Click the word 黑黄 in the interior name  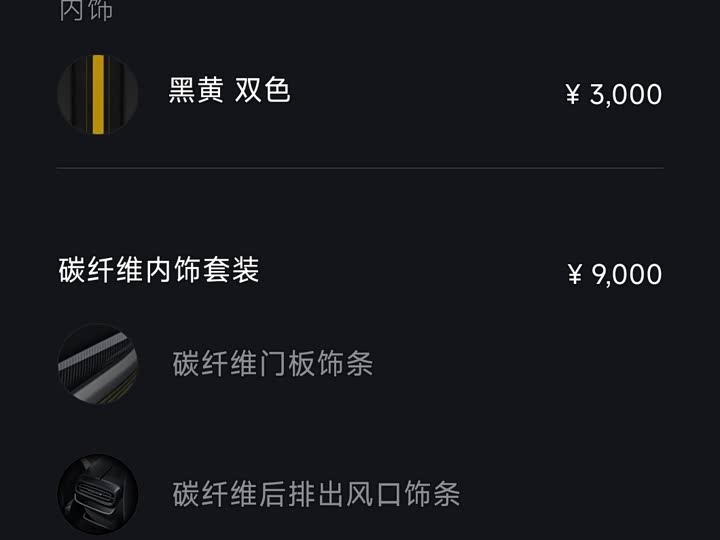click(x=196, y=91)
